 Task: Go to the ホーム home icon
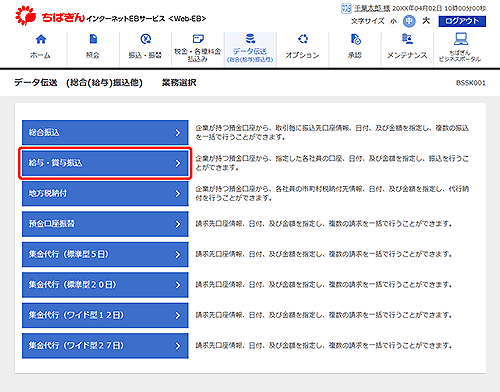41,39
